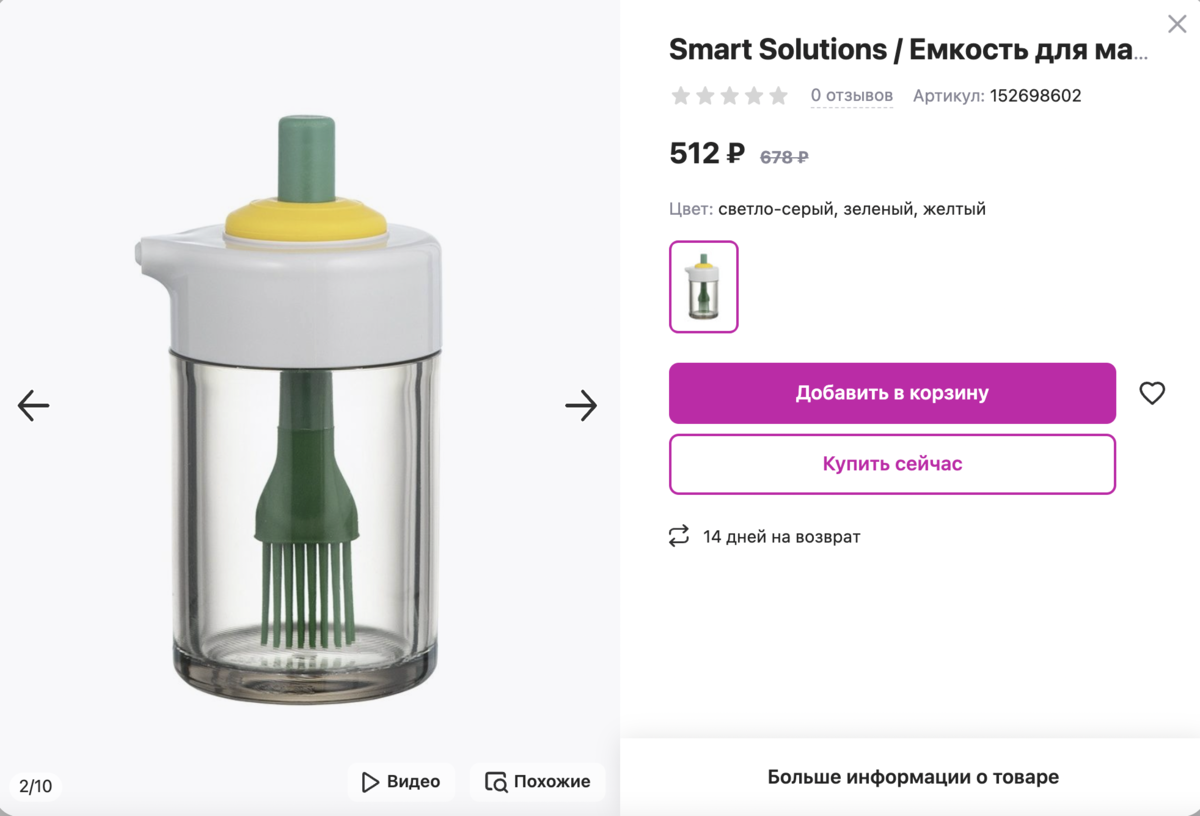This screenshot has height=816, width=1200.
Task: Click the Добавить в корзину button
Action: coord(892,393)
